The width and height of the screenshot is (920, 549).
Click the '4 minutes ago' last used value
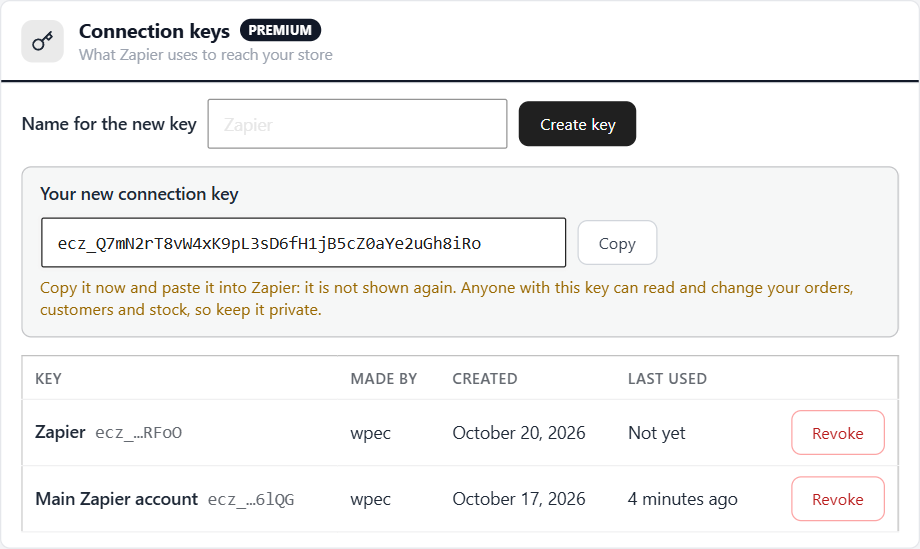click(682, 499)
